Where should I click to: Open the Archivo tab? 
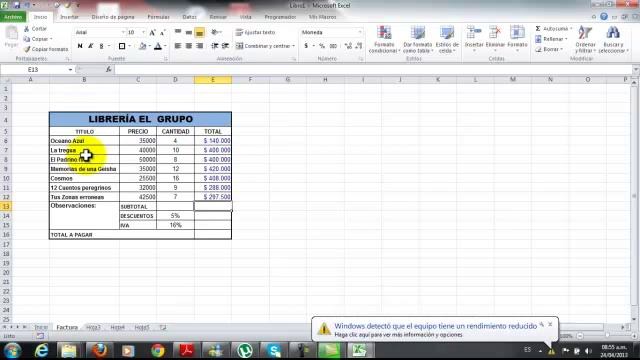[13, 17]
